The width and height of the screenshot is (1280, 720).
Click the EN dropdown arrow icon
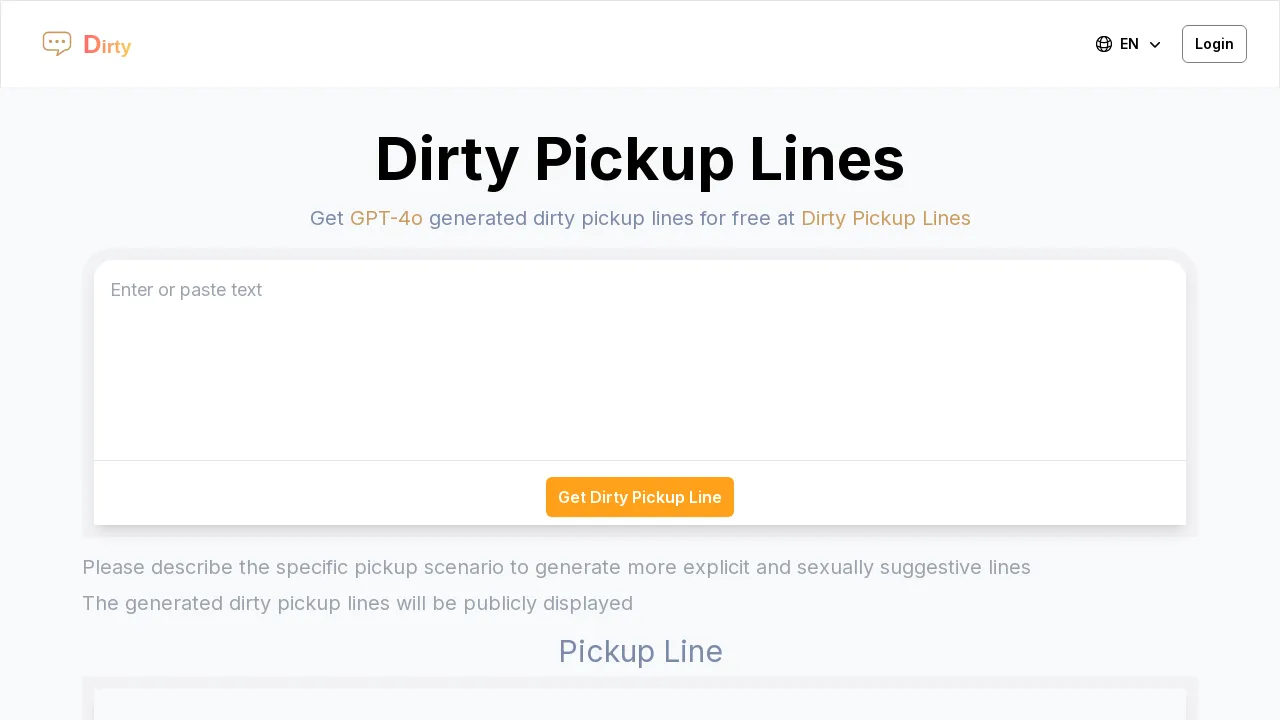click(x=1154, y=44)
